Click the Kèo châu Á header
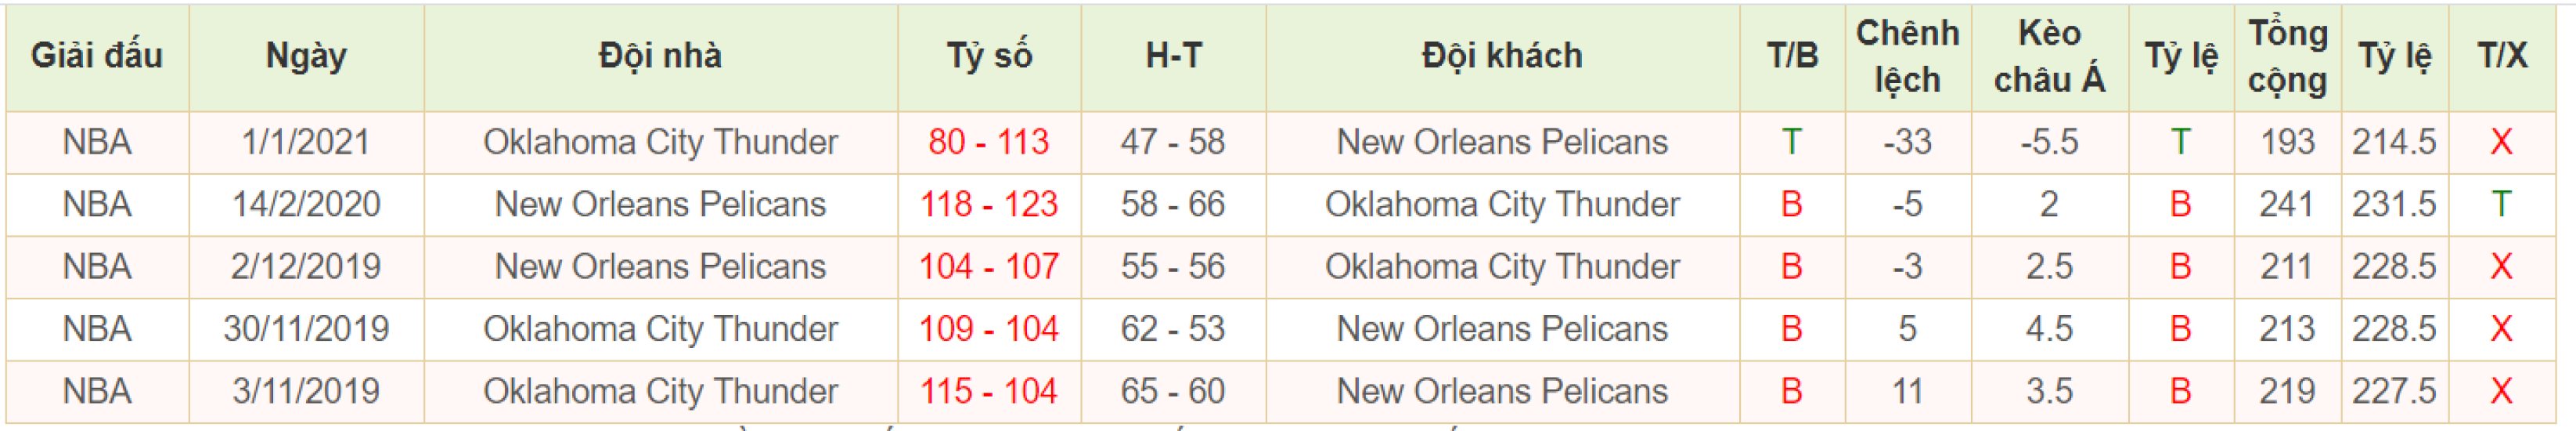The height and width of the screenshot is (431, 2576). [x=2049, y=56]
